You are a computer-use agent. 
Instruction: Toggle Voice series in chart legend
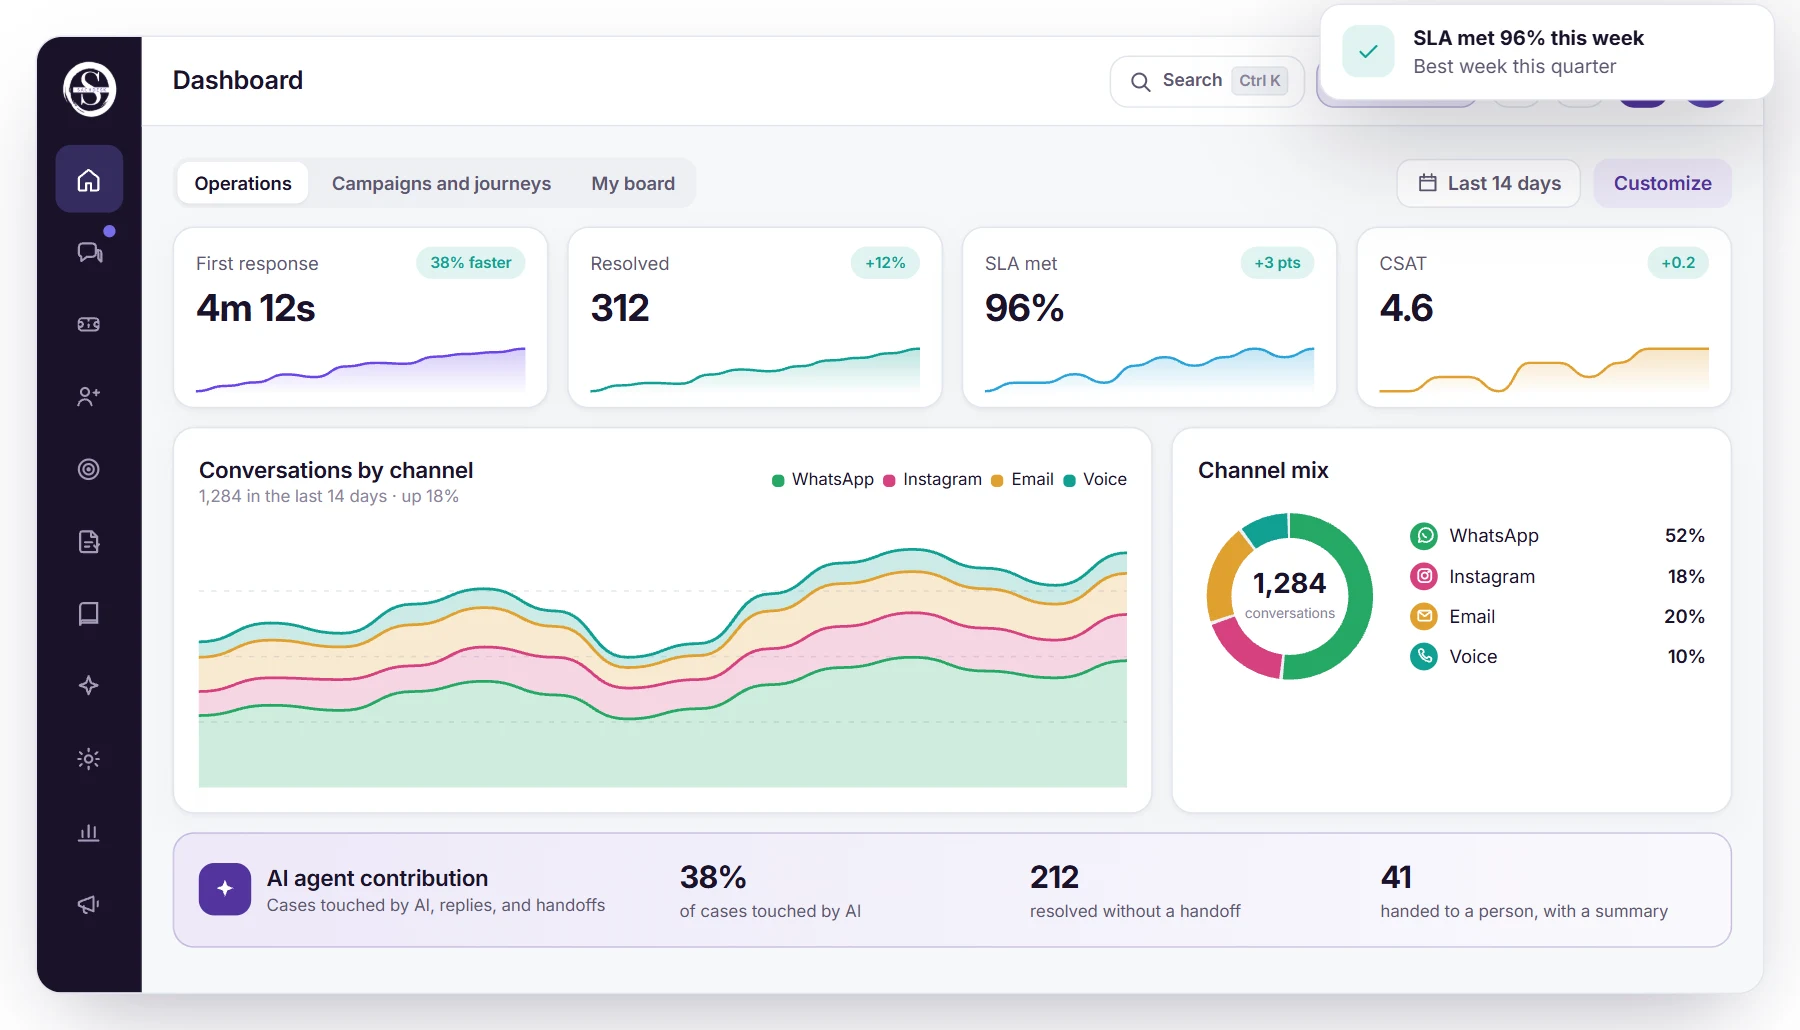[1095, 480]
